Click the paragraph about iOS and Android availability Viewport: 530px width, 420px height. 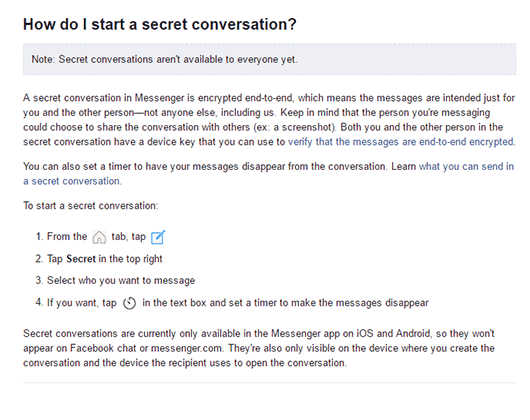pos(259,348)
